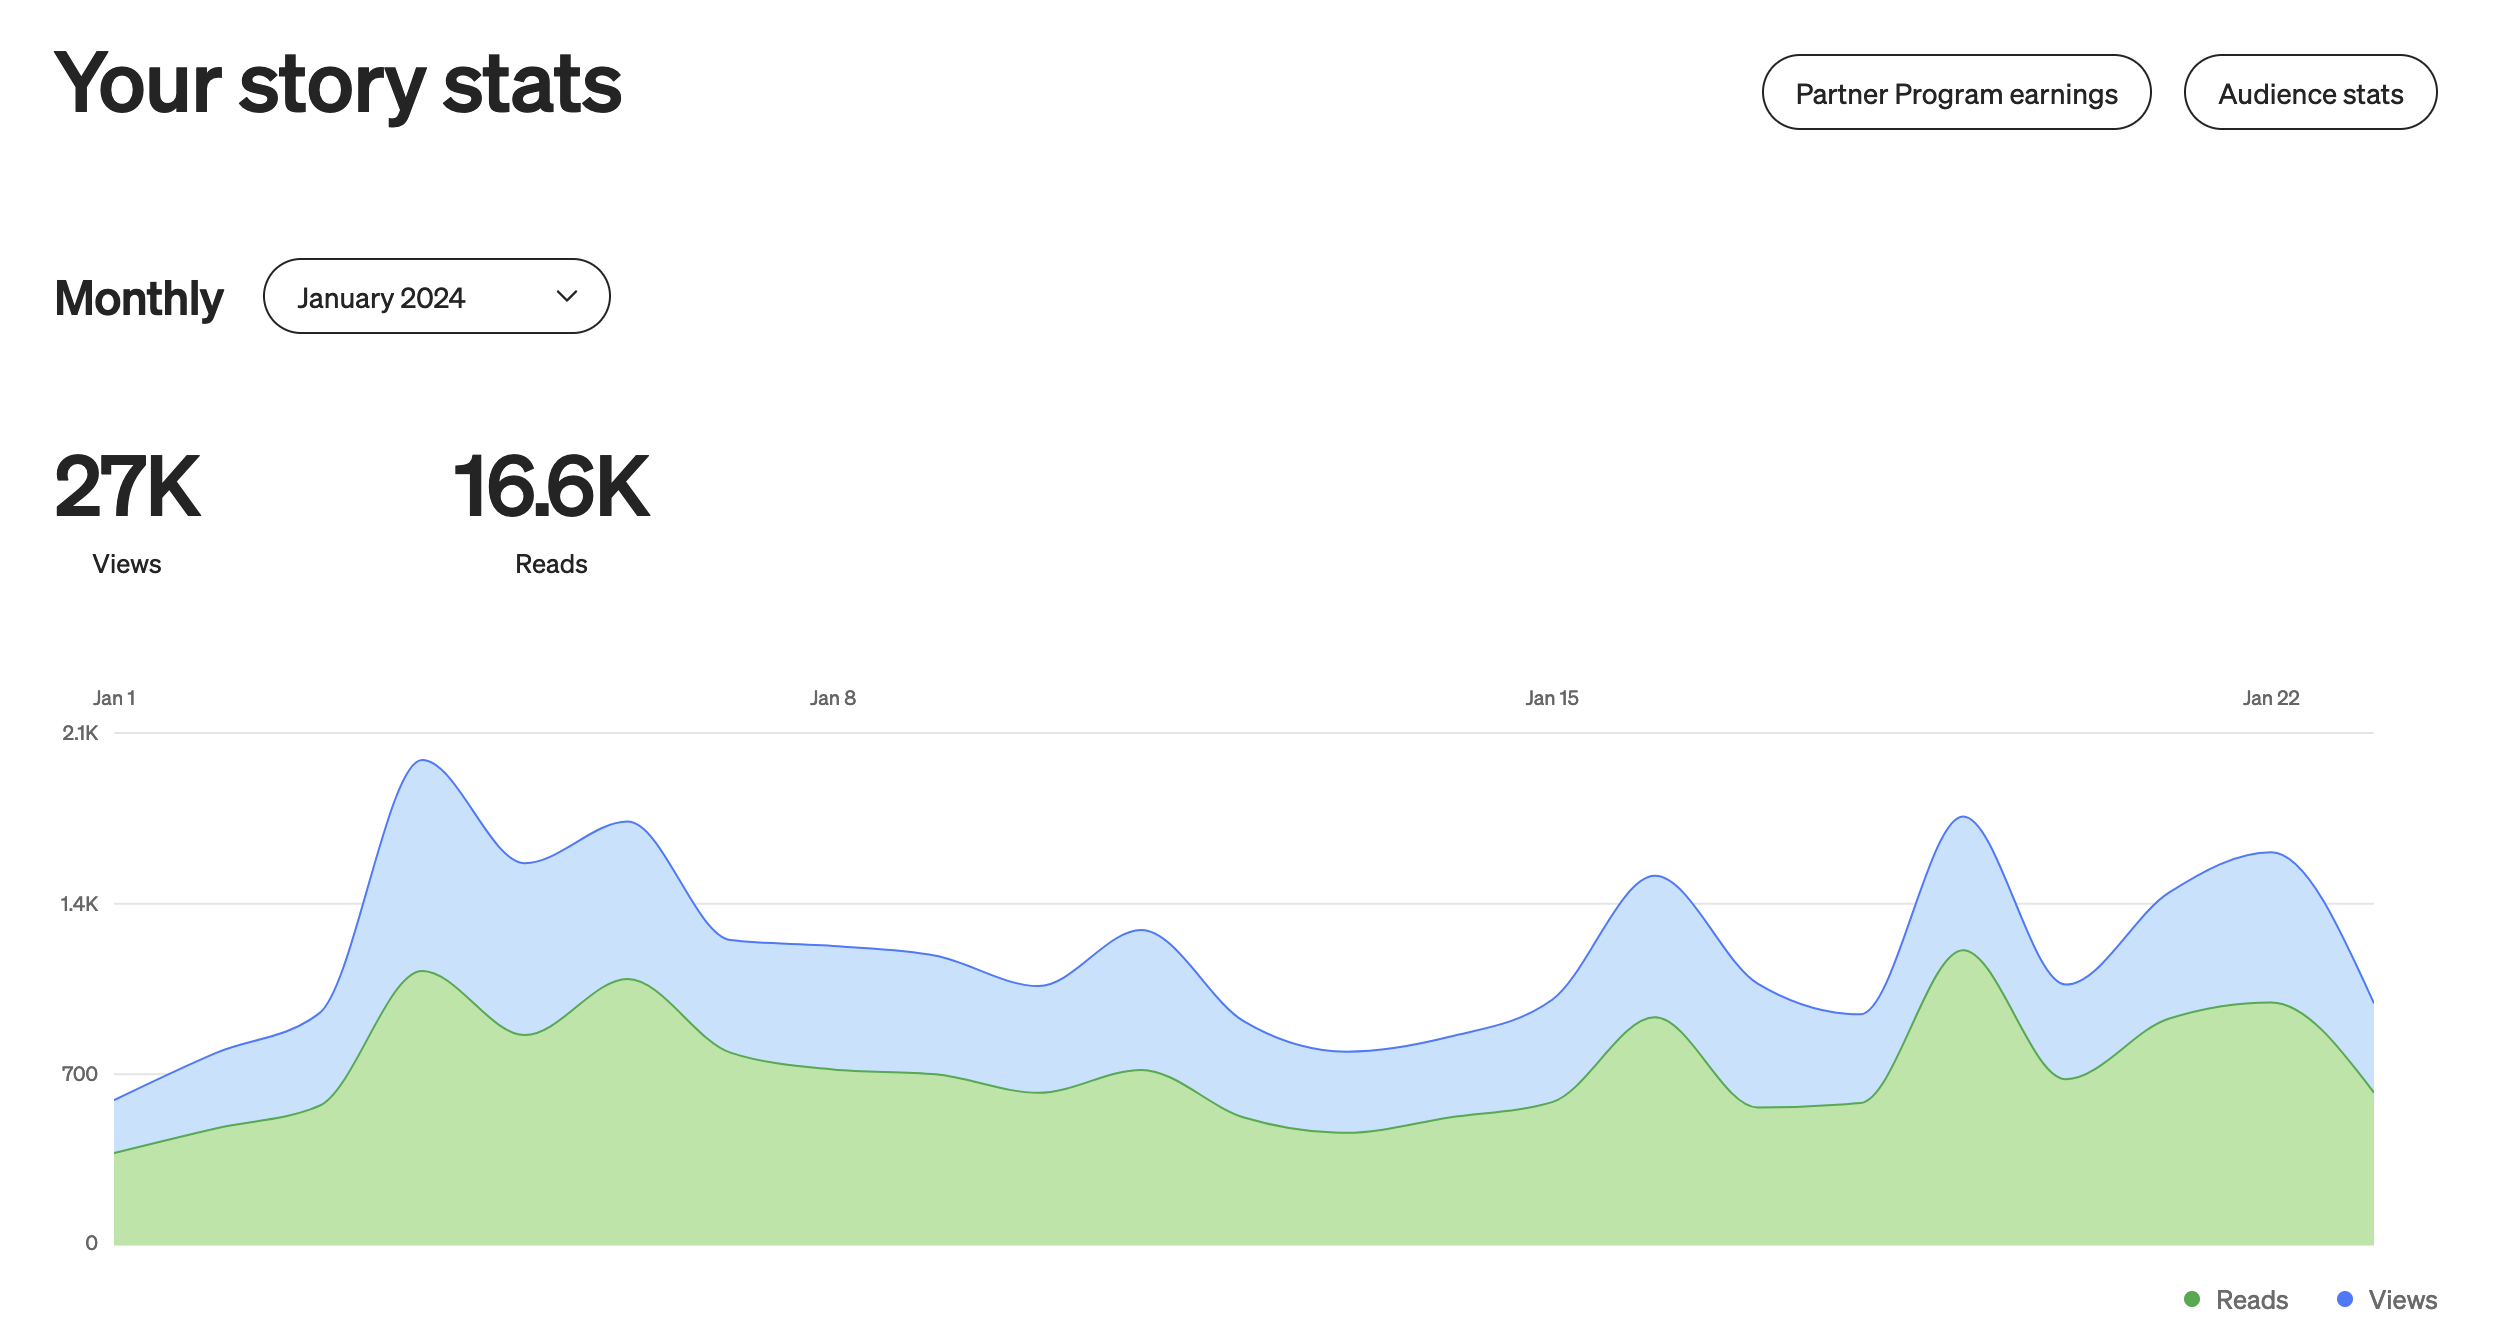This screenshot has height=1340, width=2498.
Task: Click the Your story stats heading
Action: pyautogui.click(x=338, y=84)
